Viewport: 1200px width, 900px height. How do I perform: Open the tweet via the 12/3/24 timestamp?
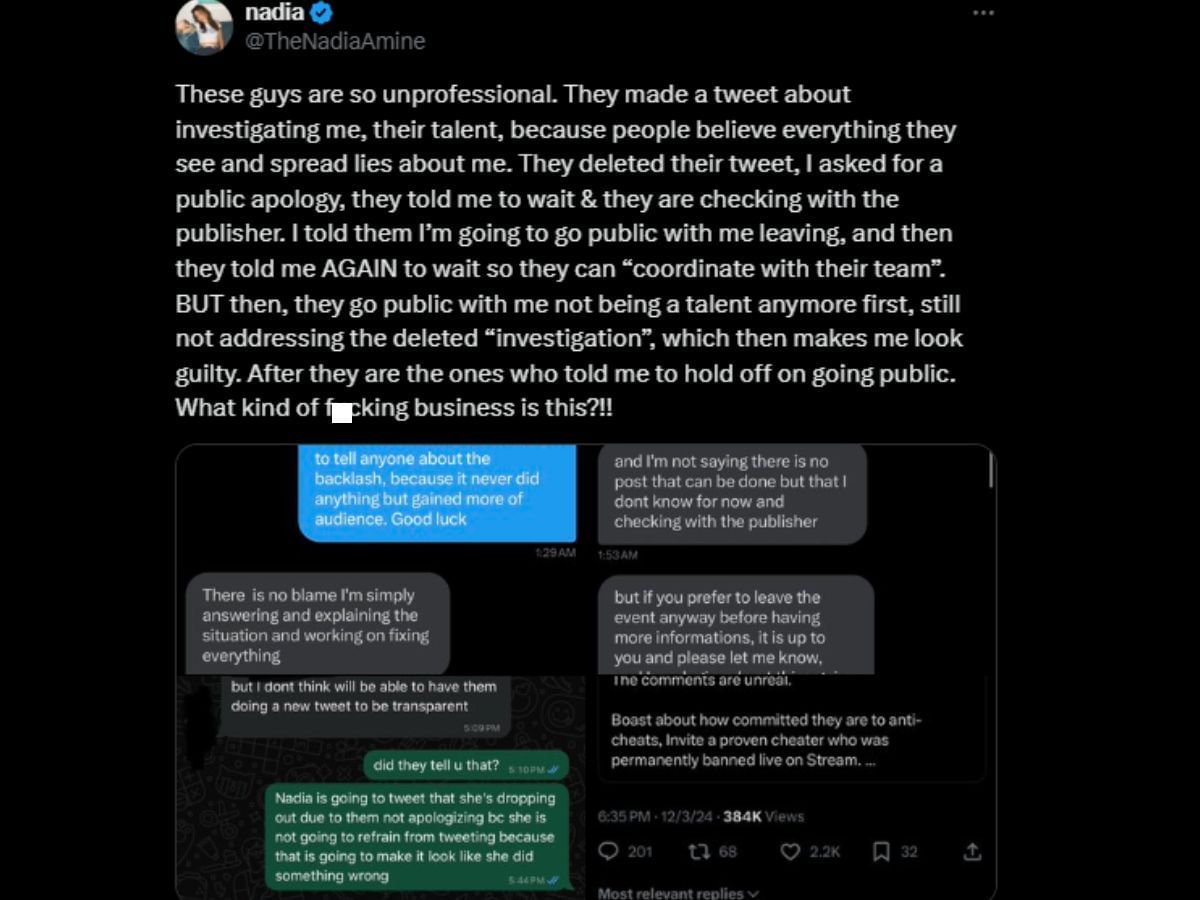tap(690, 816)
